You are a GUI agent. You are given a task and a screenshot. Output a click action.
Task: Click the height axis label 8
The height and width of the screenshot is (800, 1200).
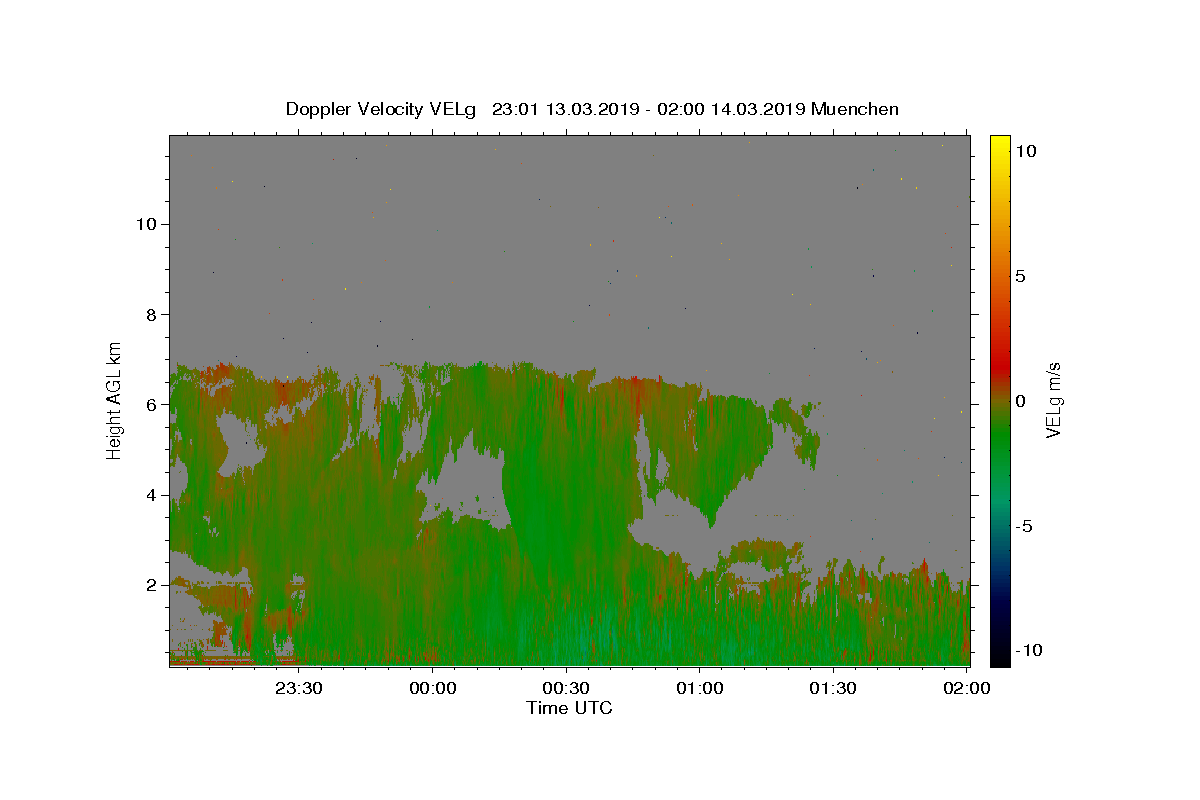151,314
